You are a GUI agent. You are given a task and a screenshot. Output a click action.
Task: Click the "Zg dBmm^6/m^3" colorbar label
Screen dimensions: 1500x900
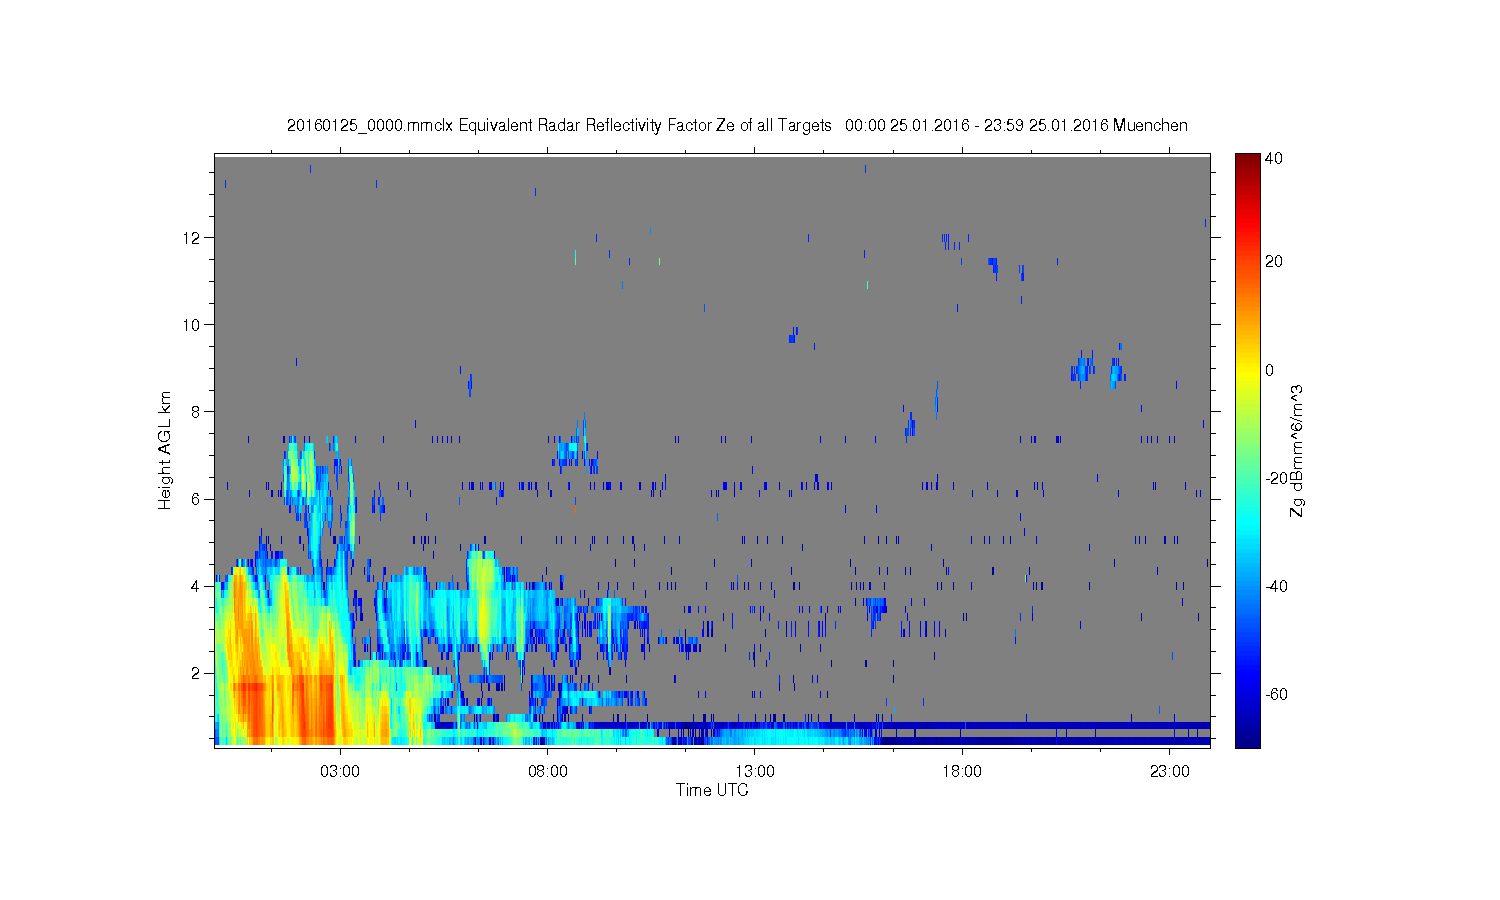click(x=1297, y=450)
